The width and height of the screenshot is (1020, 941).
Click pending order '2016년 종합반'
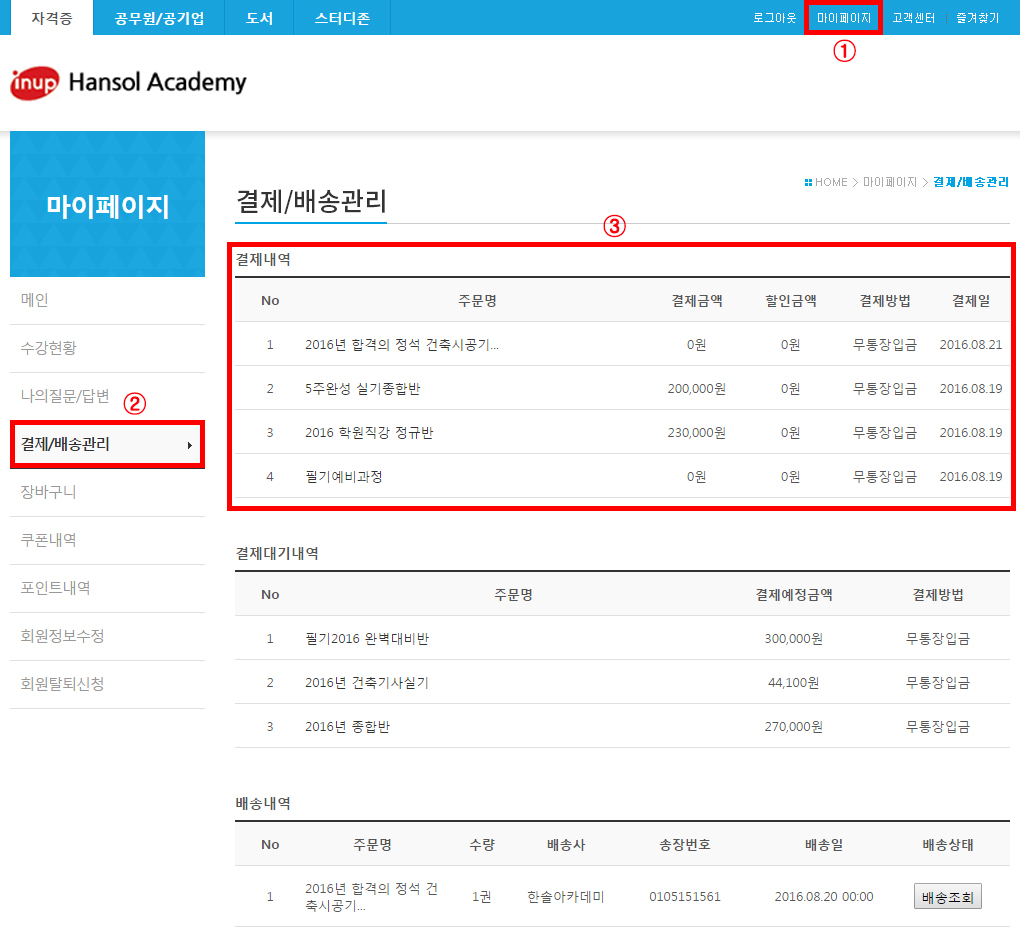tap(347, 727)
